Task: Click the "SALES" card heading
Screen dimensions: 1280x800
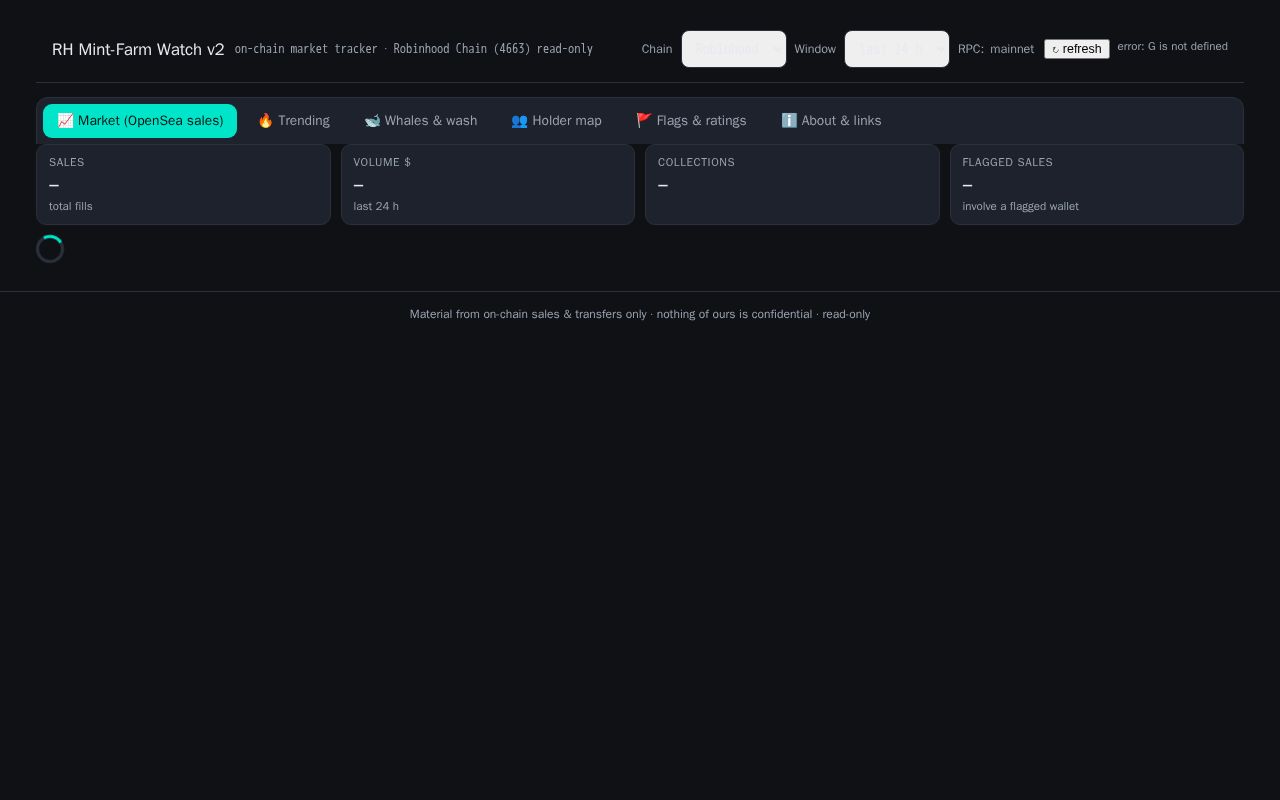Action: point(67,162)
